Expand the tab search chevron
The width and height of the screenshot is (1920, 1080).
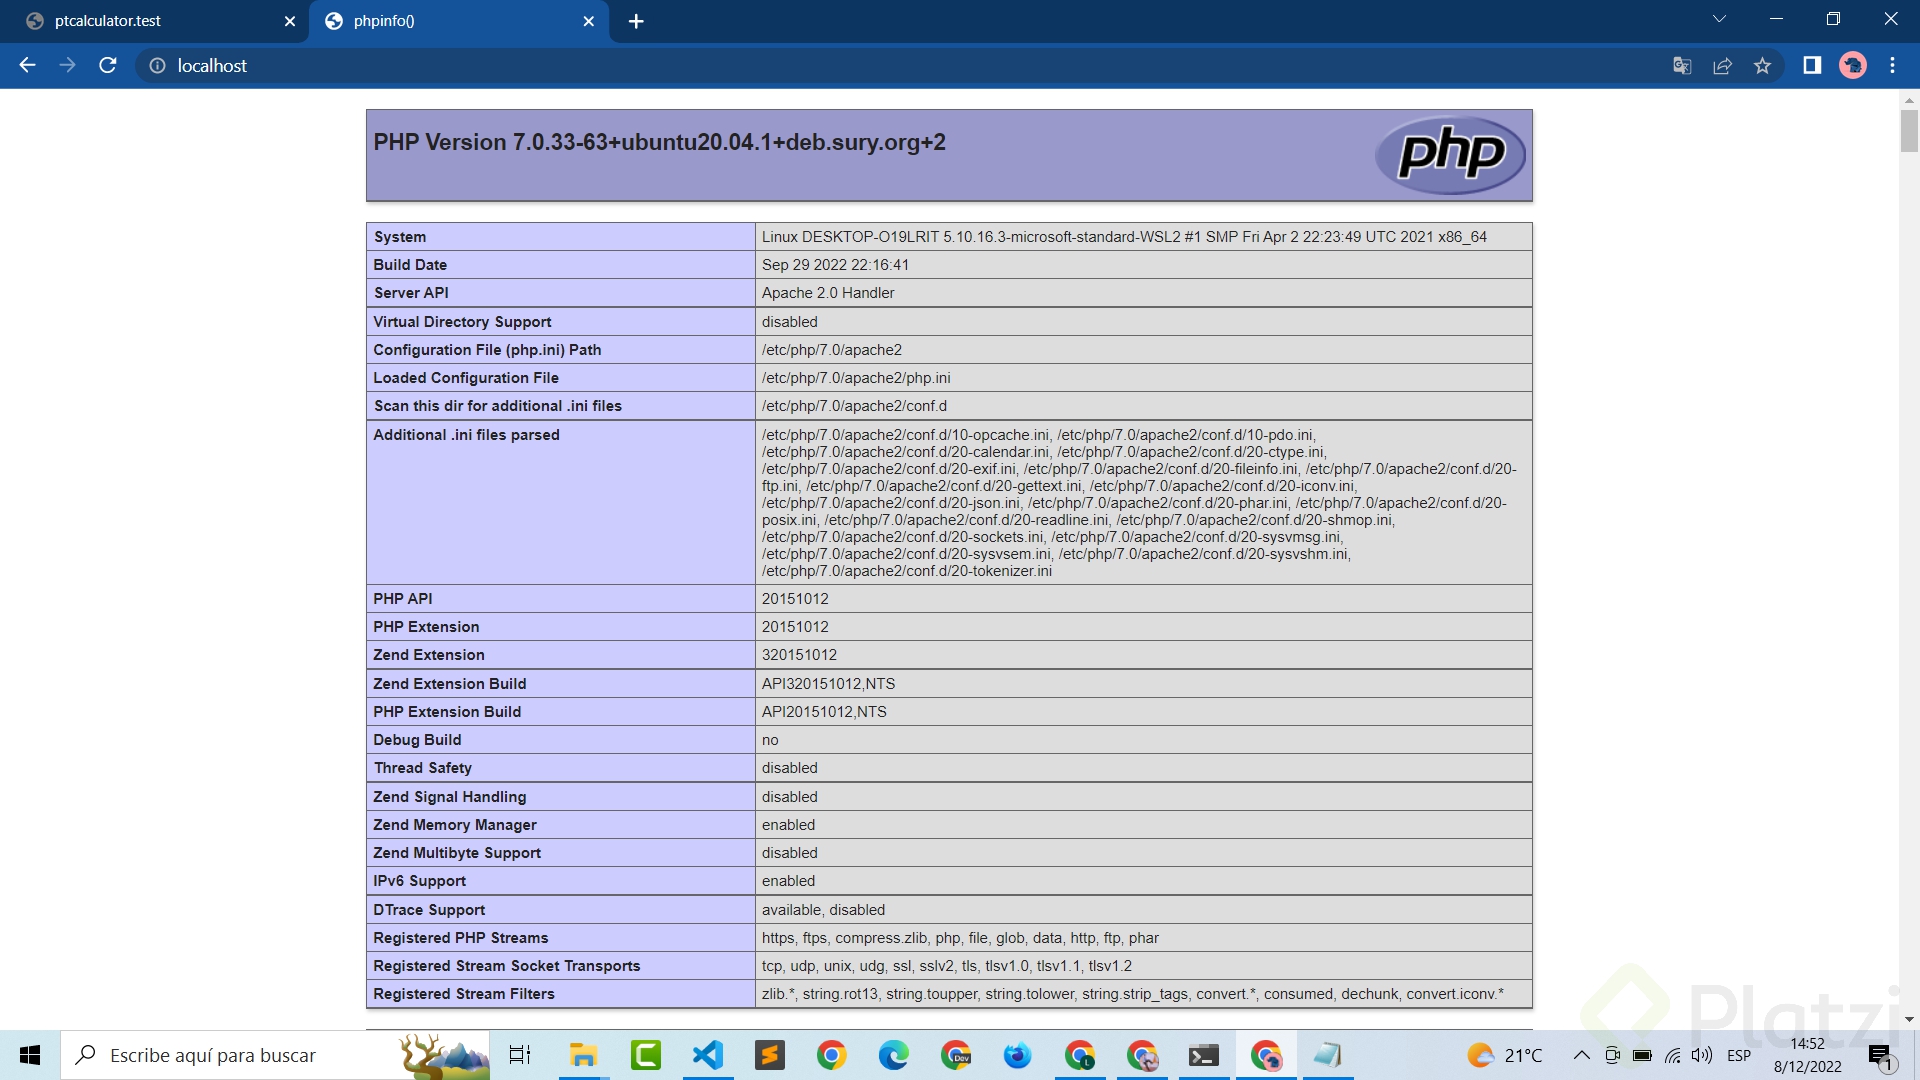pos(1719,19)
